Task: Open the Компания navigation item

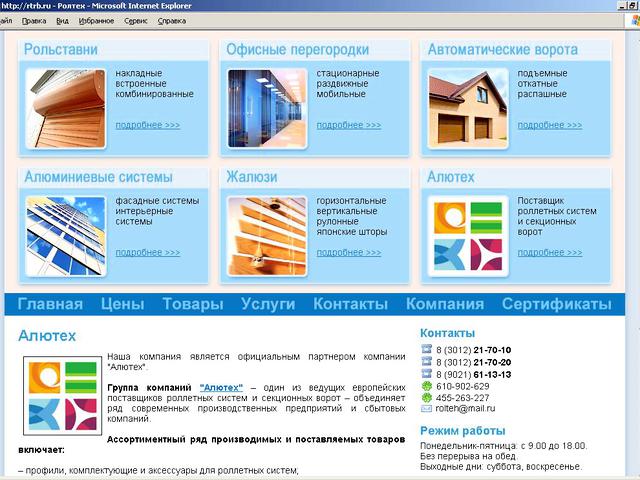Action: pos(445,304)
